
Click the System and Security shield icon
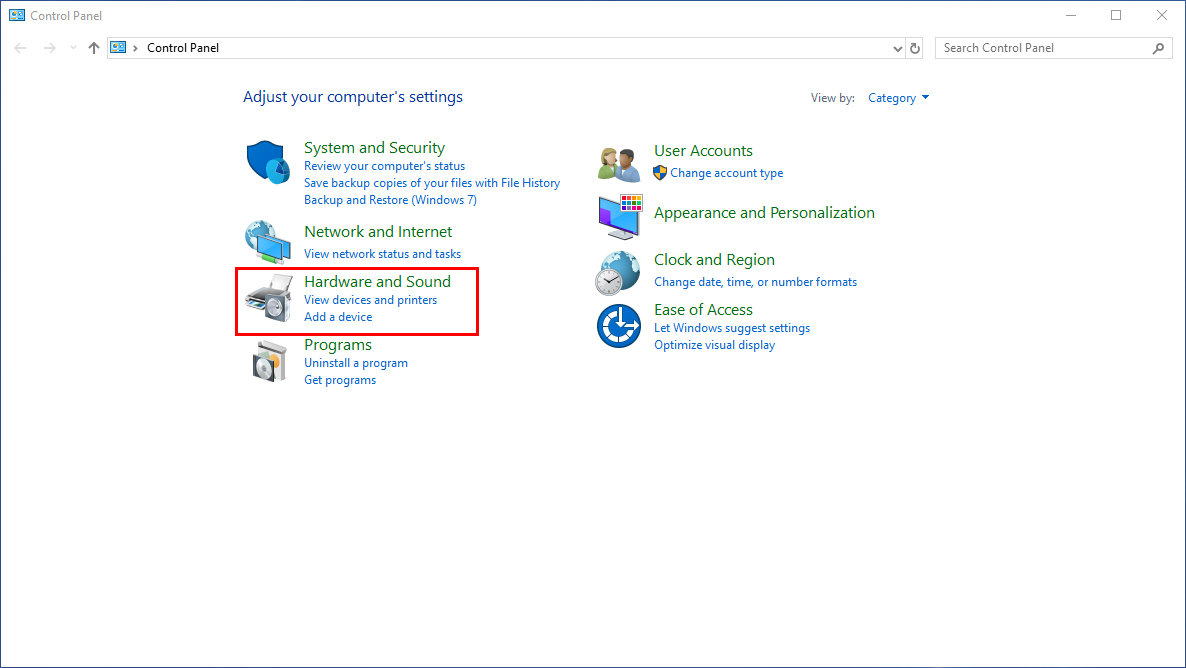pyautogui.click(x=268, y=162)
